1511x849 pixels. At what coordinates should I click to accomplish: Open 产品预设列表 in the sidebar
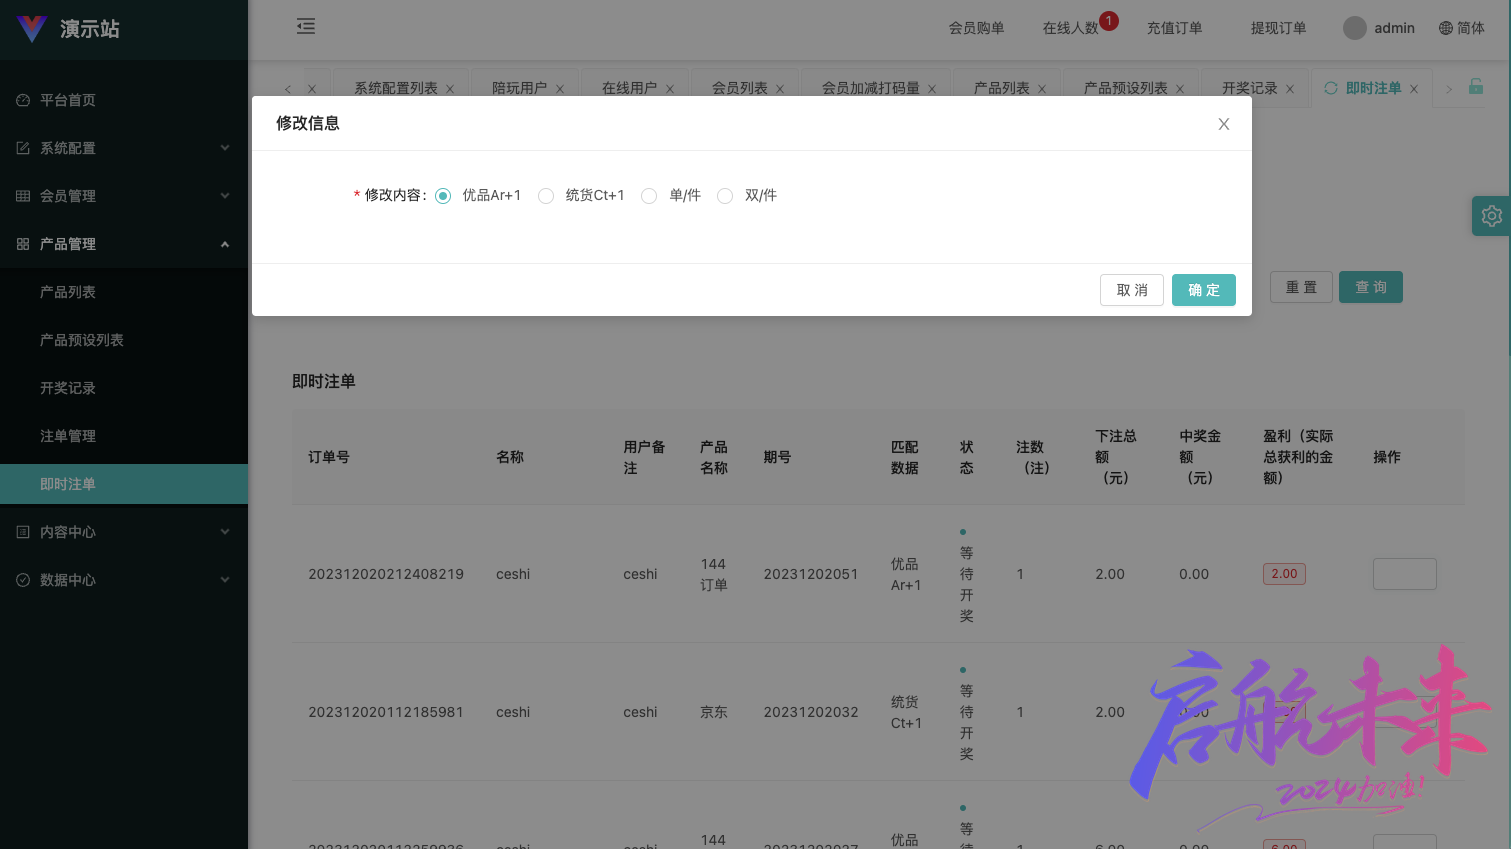[124, 340]
